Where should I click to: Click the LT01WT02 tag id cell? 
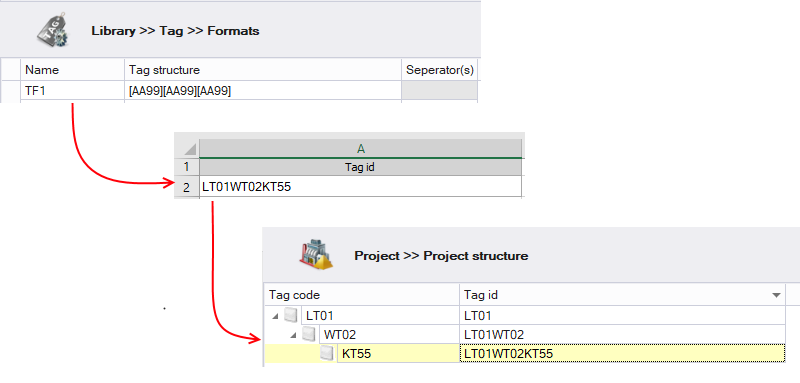[x=622, y=335]
